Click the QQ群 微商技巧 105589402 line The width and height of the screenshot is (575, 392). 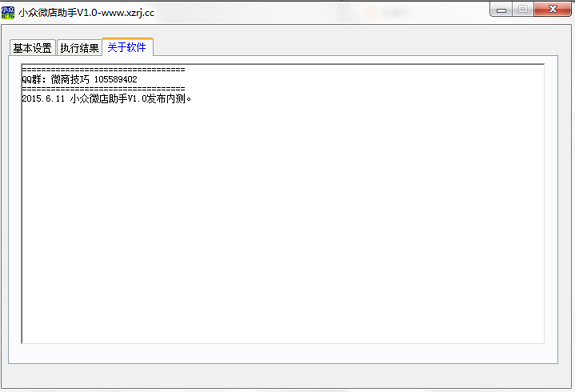[80, 79]
